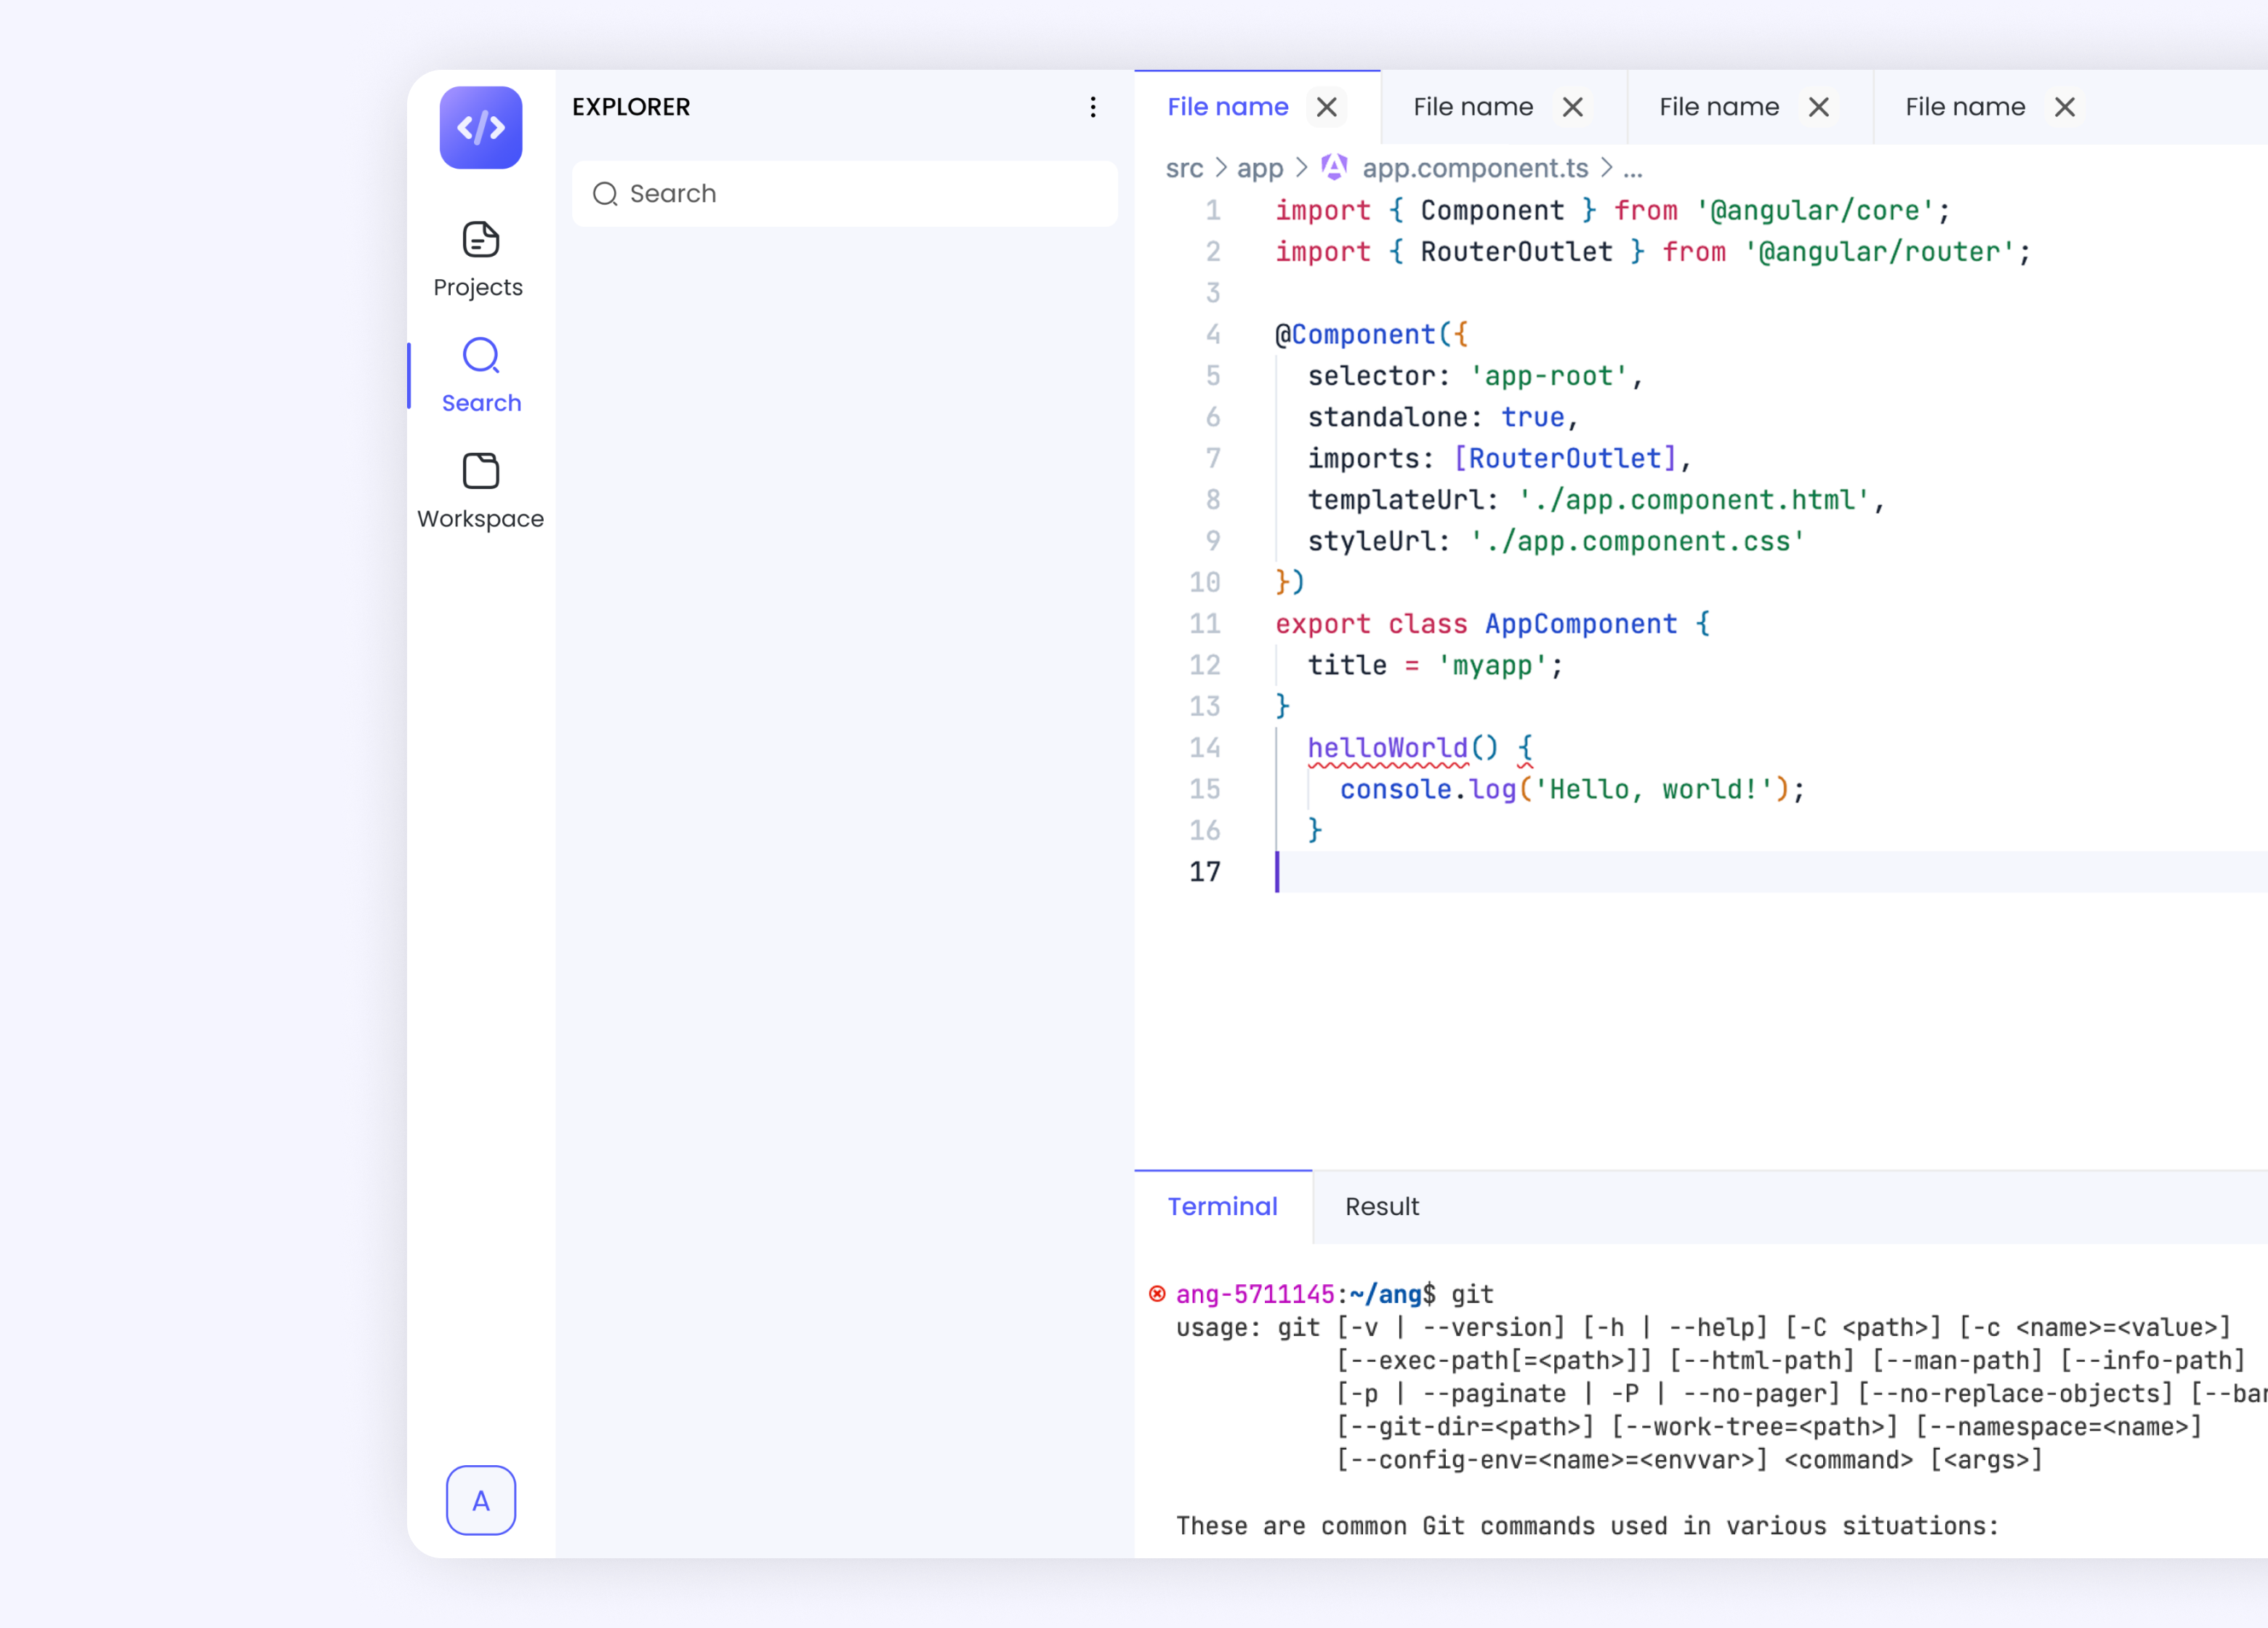Open the Workspace sidebar icon
The width and height of the screenshot is (2268, 1628).
481,471
